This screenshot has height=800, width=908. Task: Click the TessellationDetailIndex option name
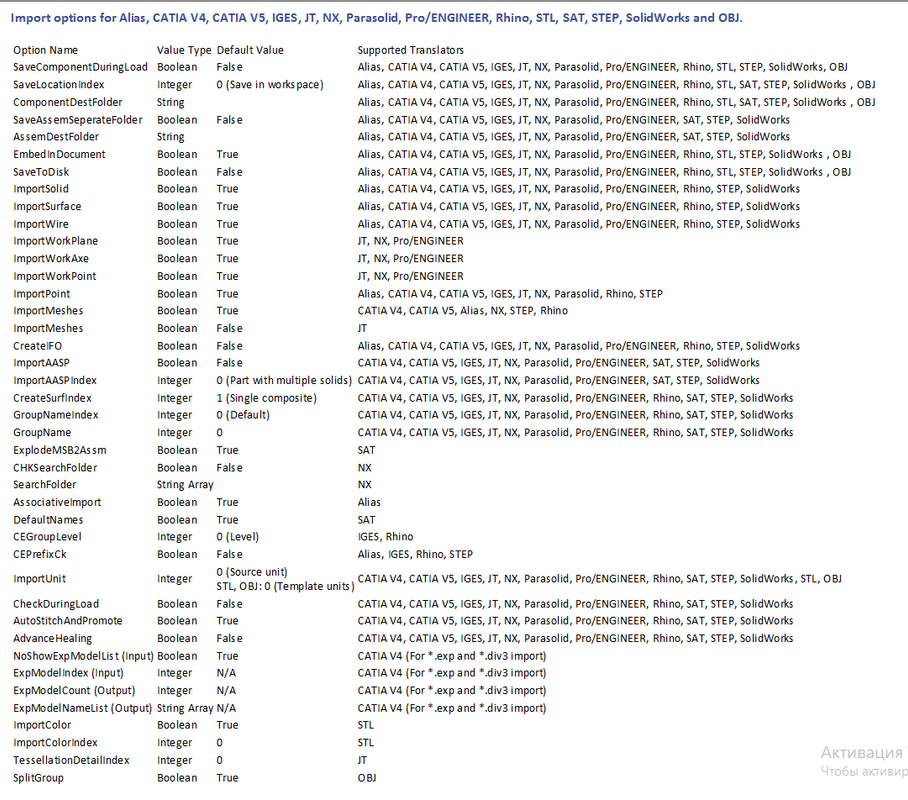[71, 760]
